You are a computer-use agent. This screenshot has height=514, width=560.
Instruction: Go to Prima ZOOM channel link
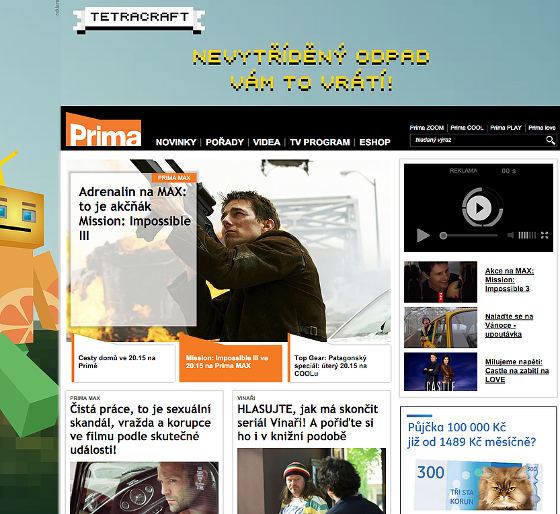[x=426, y=128]
